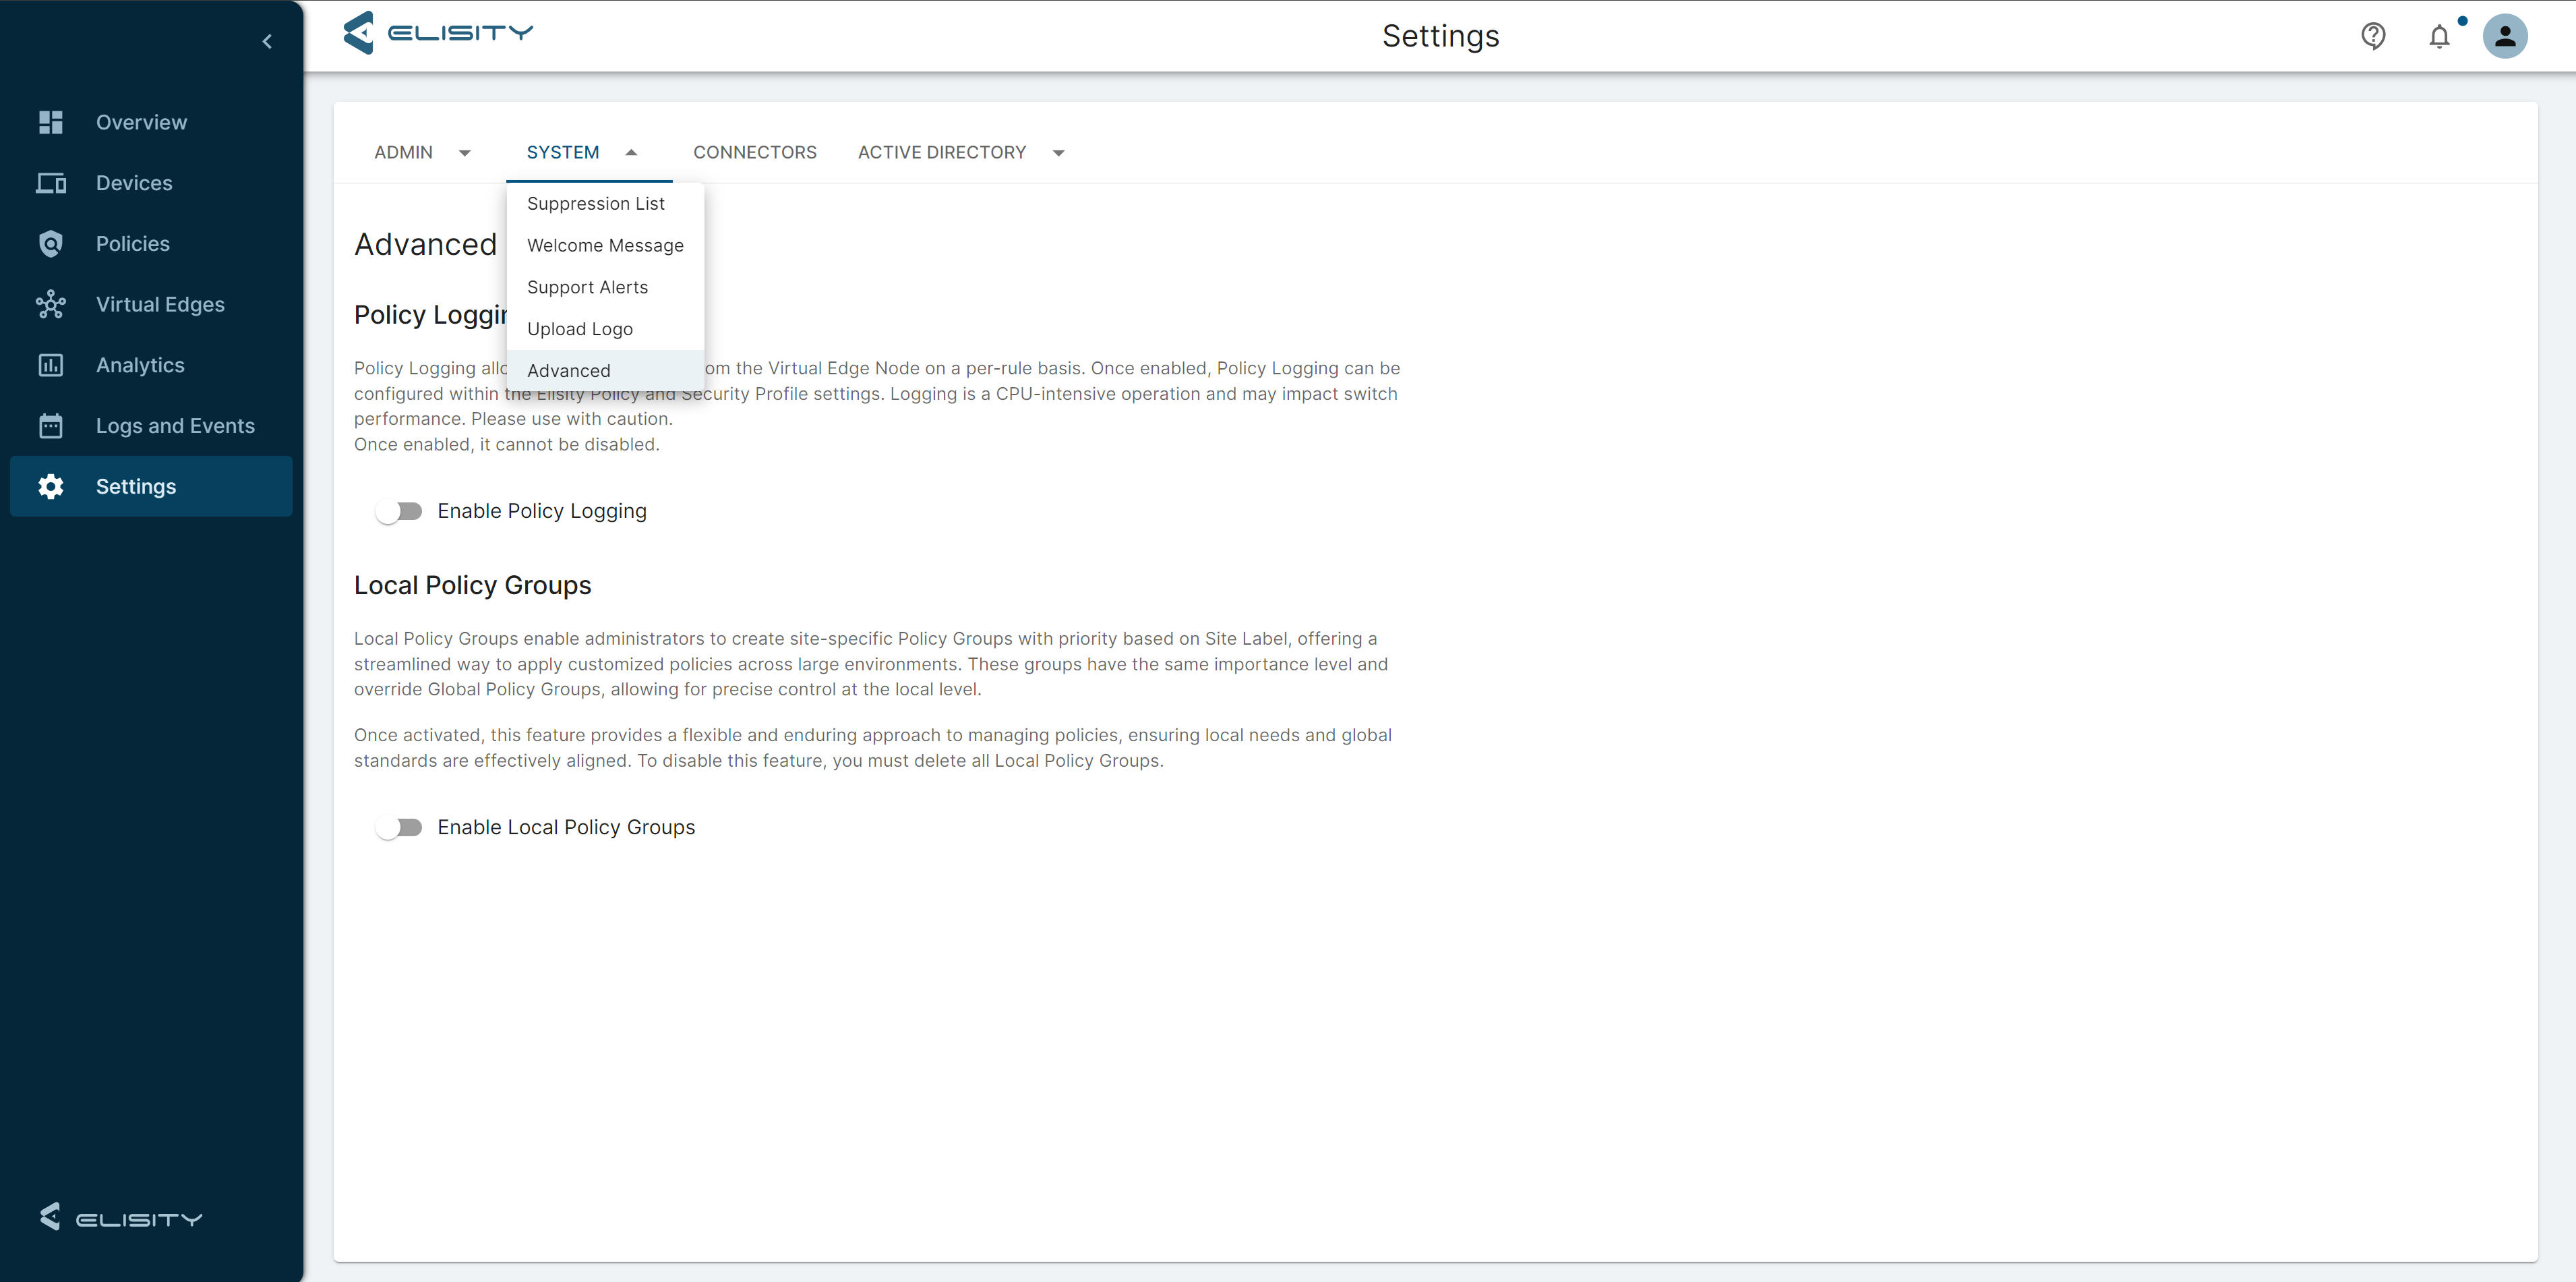Viewport: 2576px width, 1282px height.
Task: Expand the ADMIN tab dropdown arrow
Action: [465, 153]
